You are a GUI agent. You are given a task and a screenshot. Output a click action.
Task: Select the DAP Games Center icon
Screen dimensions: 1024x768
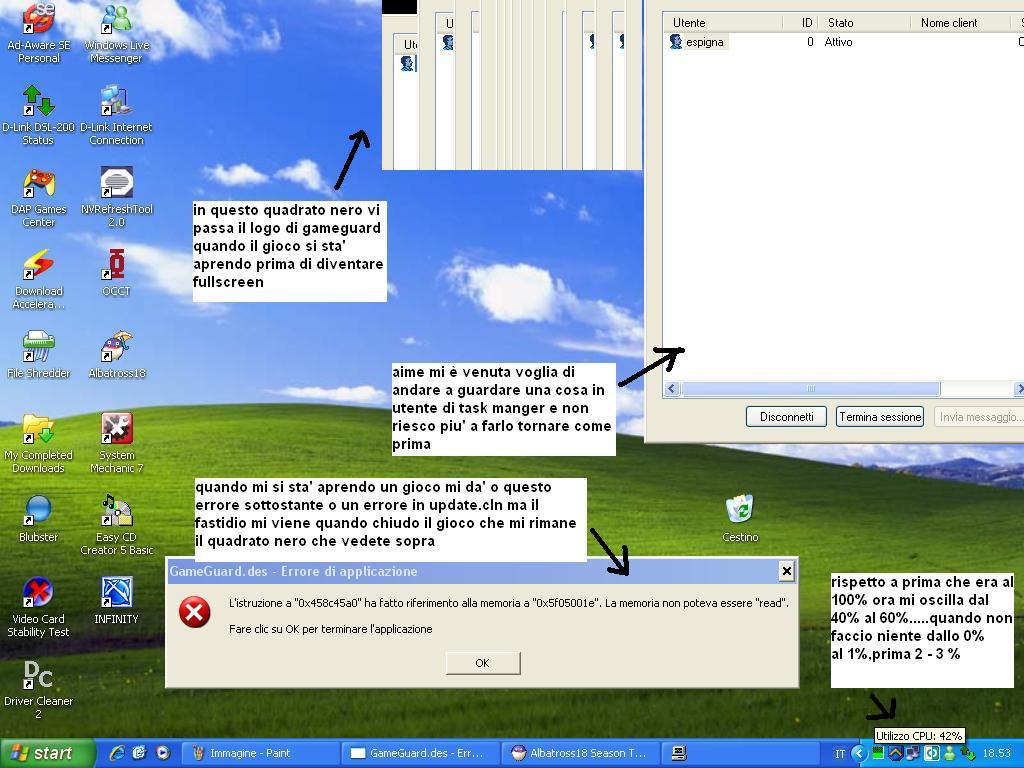[39, 197]
